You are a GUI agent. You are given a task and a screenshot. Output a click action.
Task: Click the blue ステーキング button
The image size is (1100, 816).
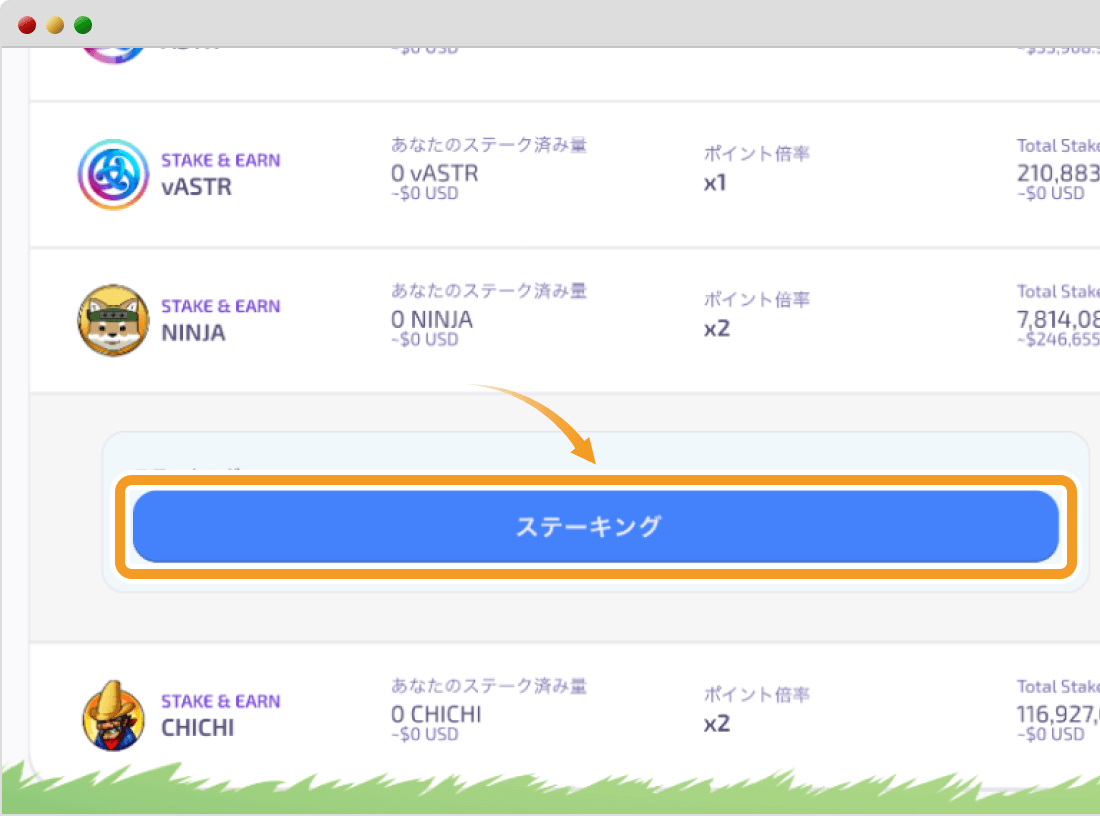pyautogui.click(x=595, y=526)
